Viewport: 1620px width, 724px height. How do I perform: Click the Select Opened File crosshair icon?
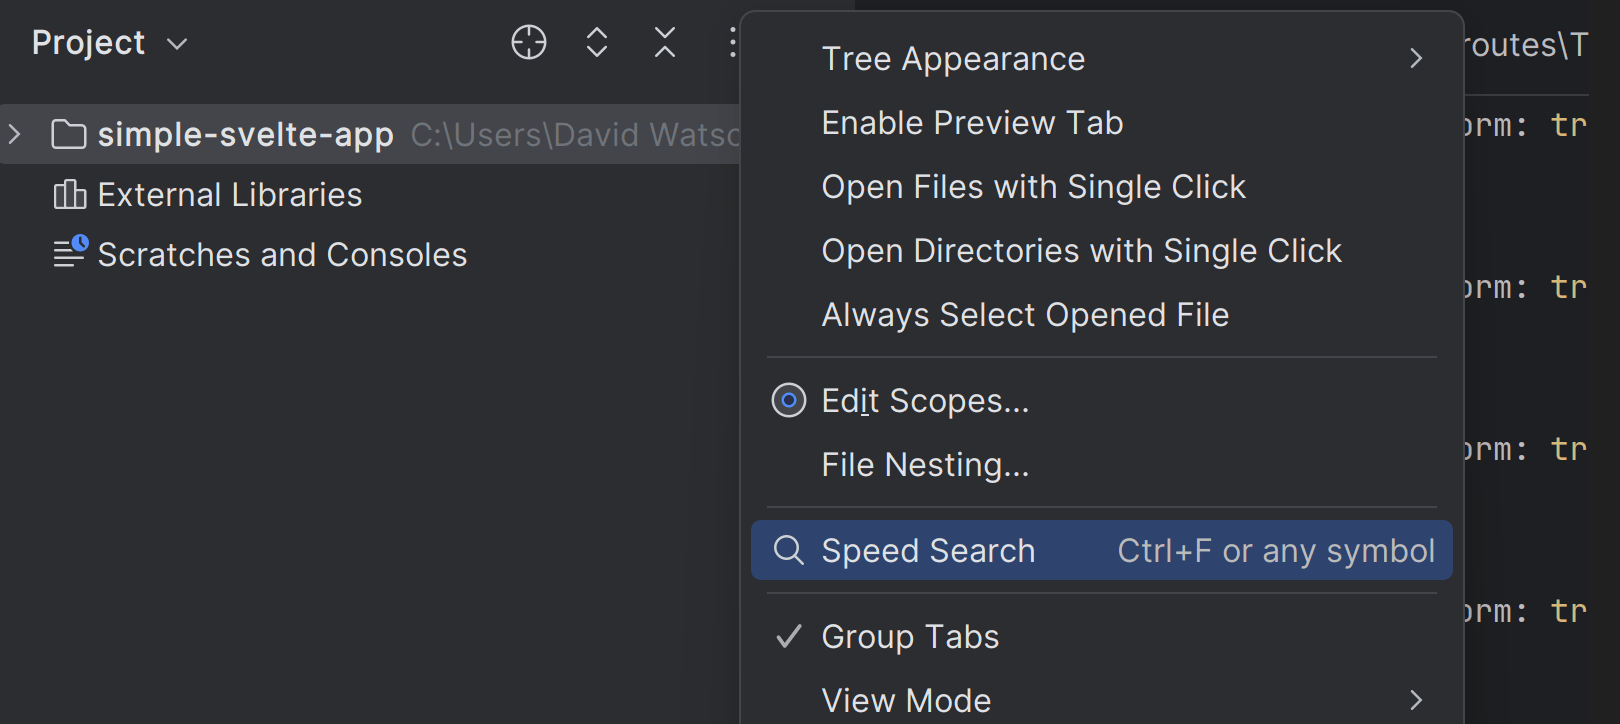(529, 43)
